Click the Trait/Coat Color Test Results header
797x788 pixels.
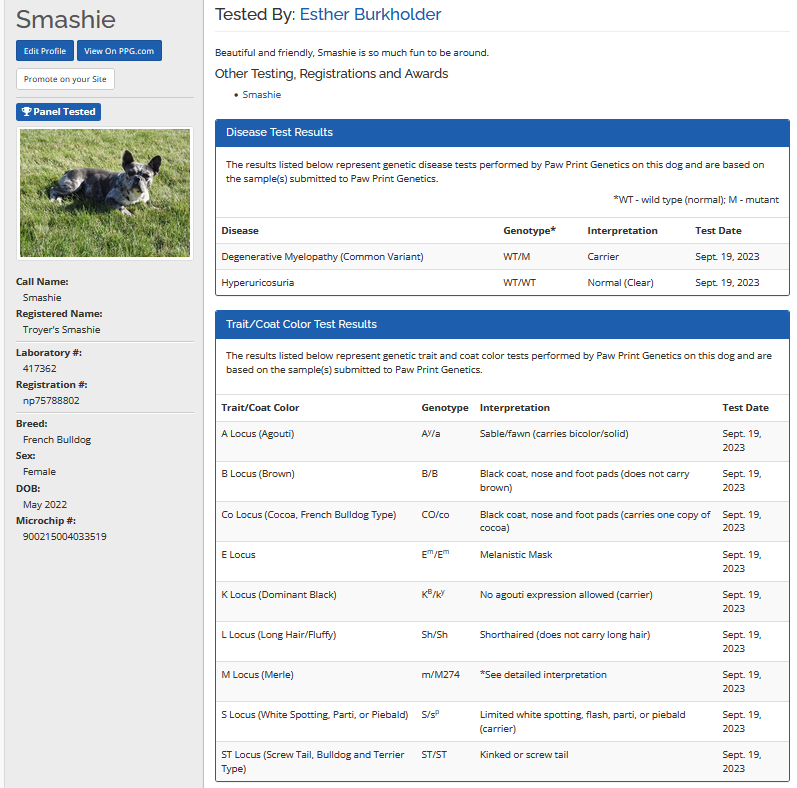click(x=502, y=324)
